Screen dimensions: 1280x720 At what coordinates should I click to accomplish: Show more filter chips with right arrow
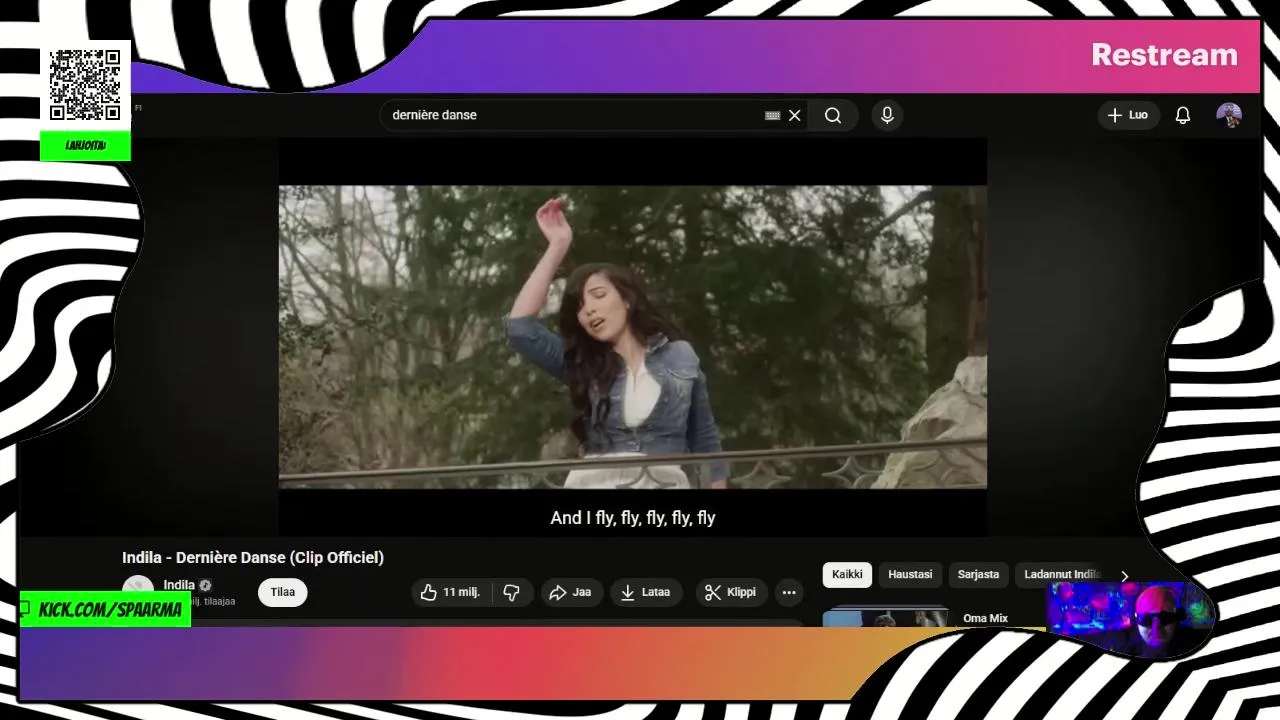coord(1124,576)
